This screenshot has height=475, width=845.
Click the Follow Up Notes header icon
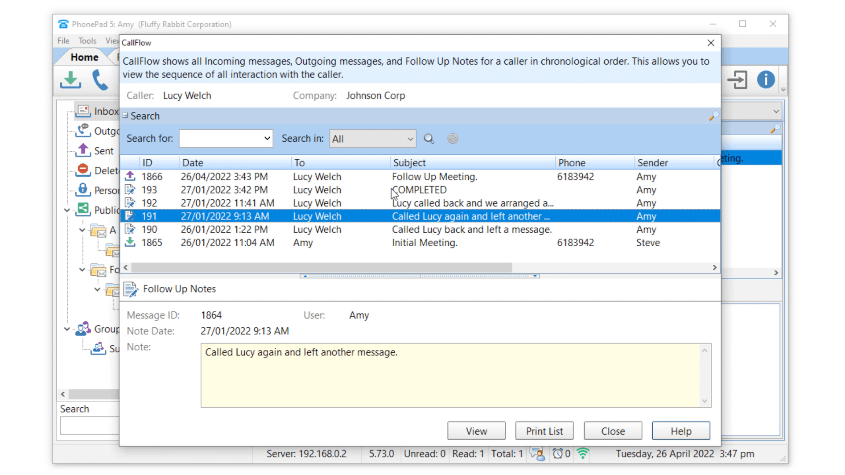[131, 289]
